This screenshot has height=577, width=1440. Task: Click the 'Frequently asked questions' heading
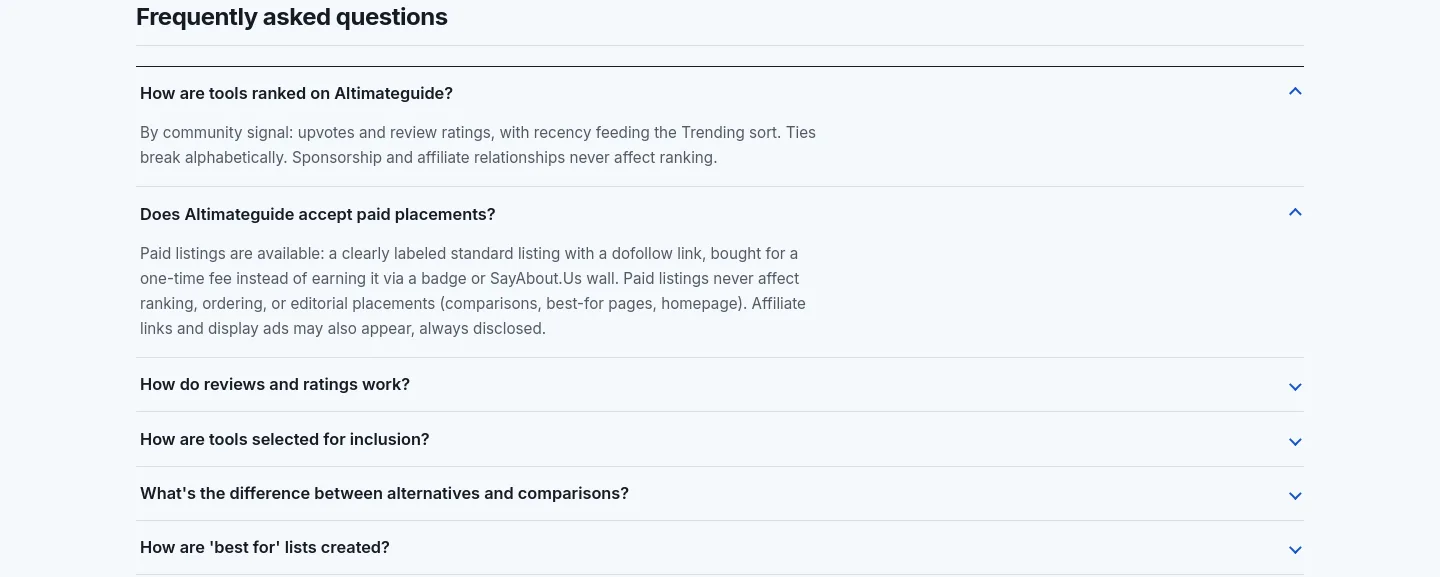(x=292, y=17)
